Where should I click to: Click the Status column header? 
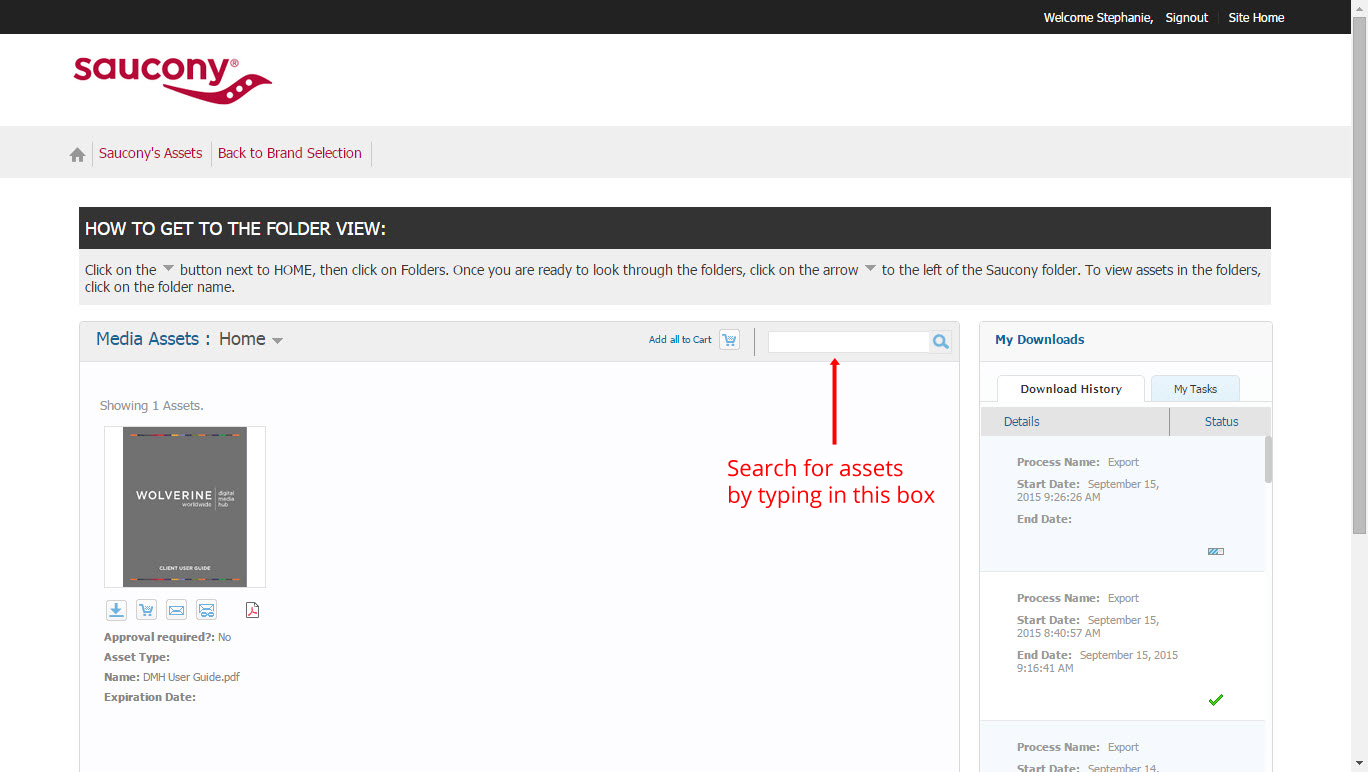click(1221, 422)
